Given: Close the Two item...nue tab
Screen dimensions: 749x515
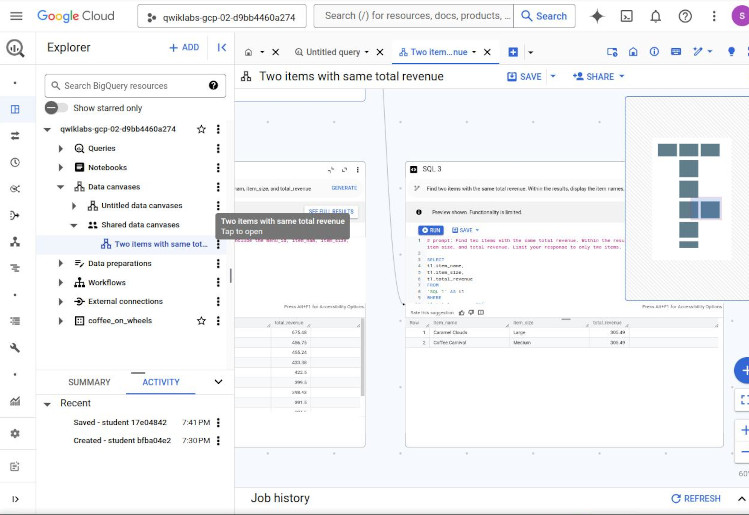Looking at the screenshot, I should click(x=487, y=52).
